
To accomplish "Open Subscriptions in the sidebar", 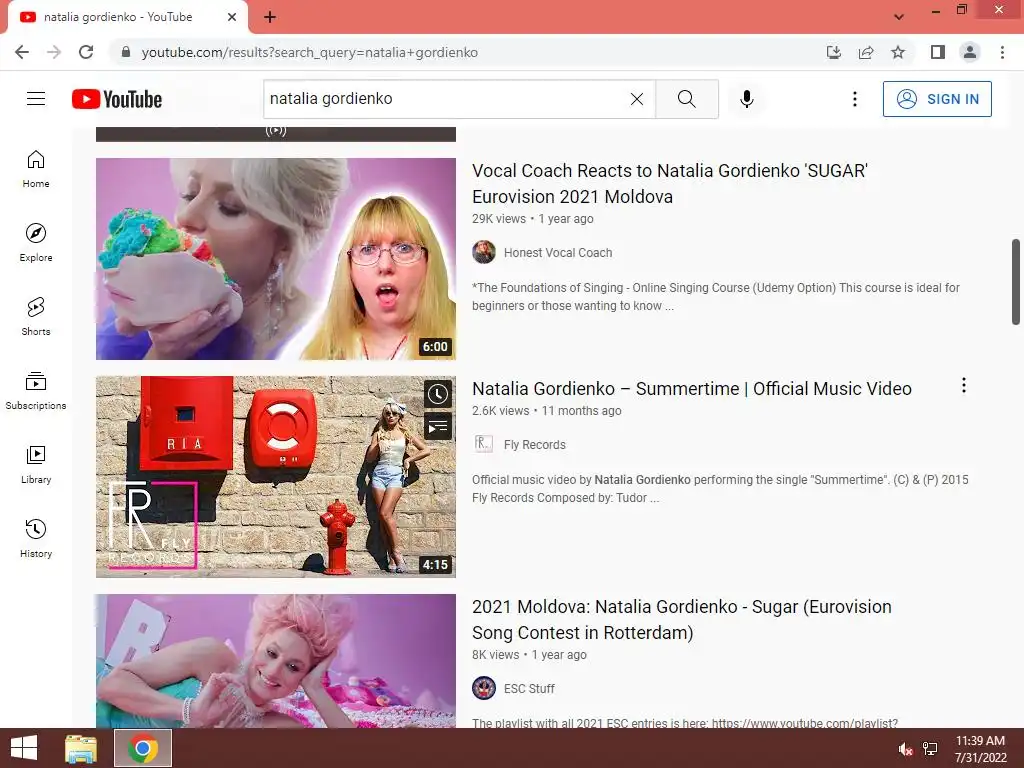I will point(36,391).
